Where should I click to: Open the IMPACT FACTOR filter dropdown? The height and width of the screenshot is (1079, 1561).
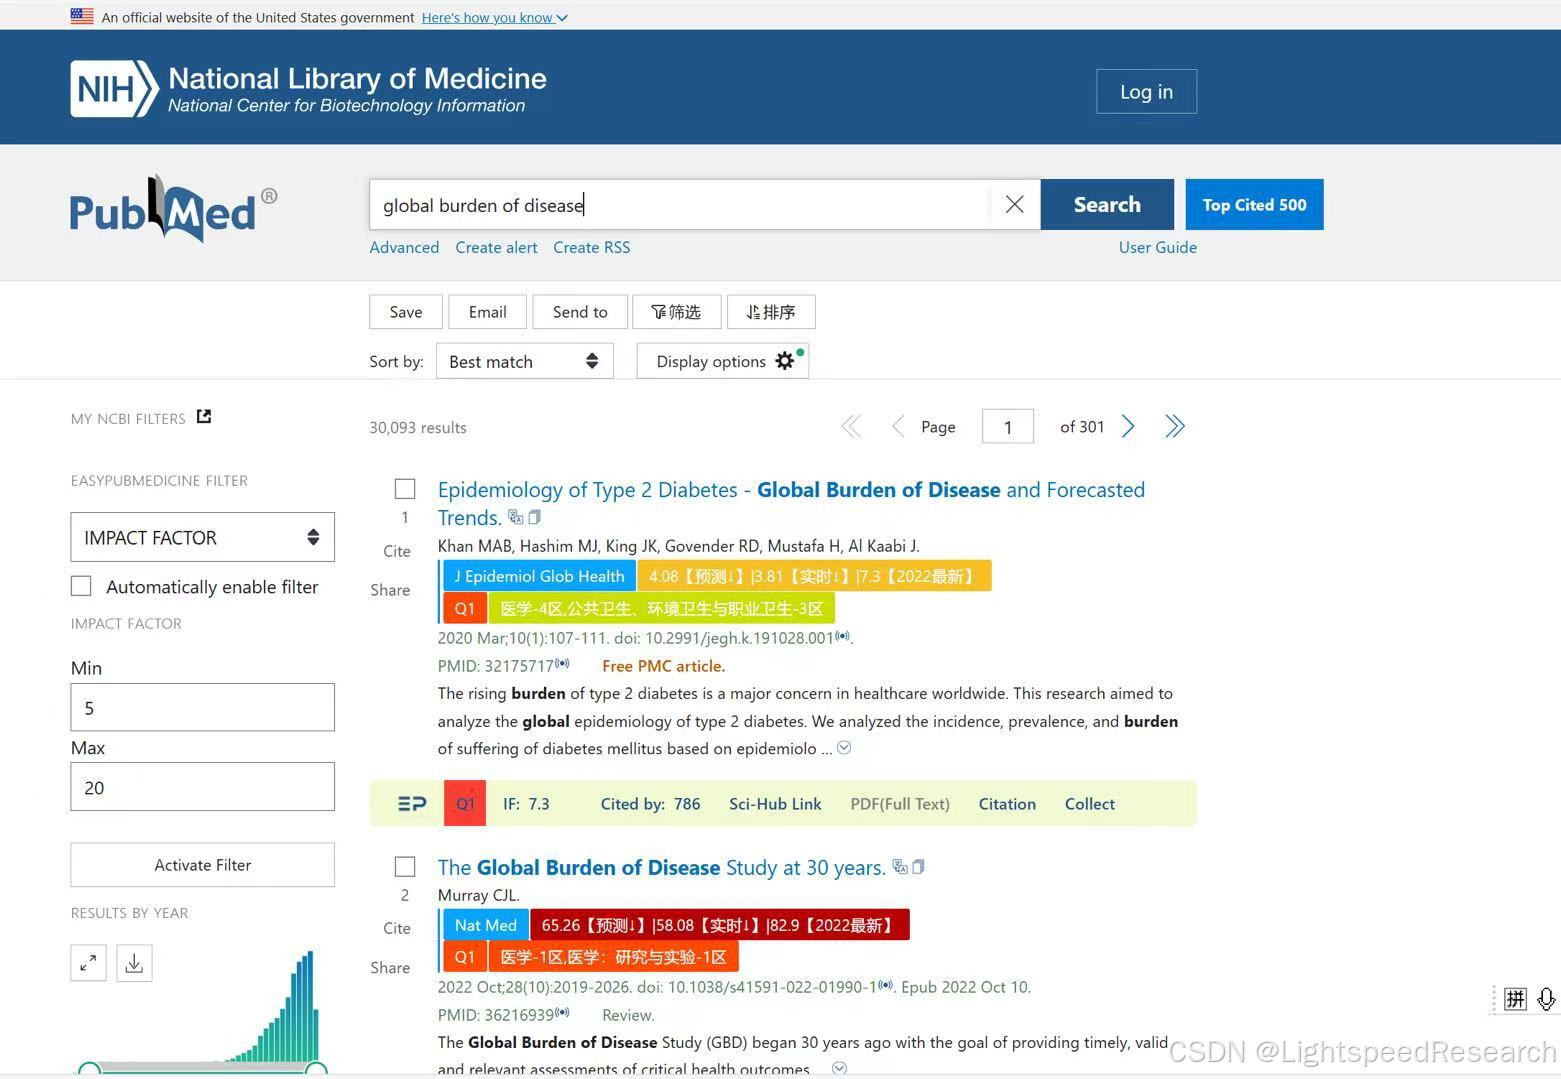tap(202, 537)
